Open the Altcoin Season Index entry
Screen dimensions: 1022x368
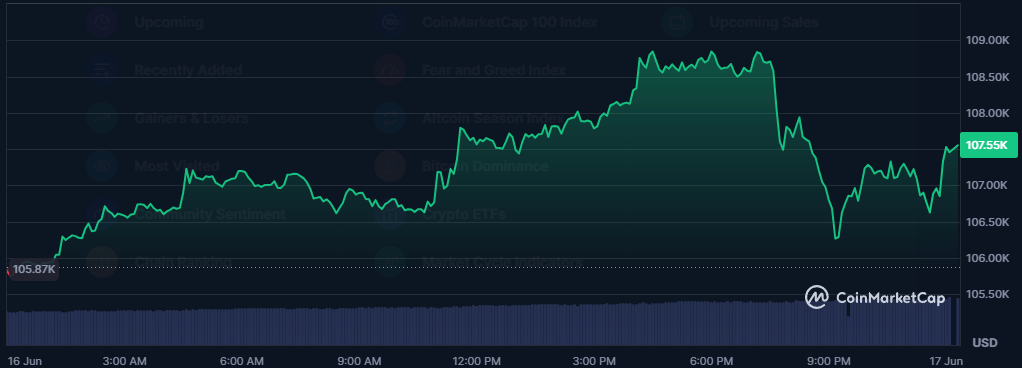pyautogui.click(x=493, y=119)
